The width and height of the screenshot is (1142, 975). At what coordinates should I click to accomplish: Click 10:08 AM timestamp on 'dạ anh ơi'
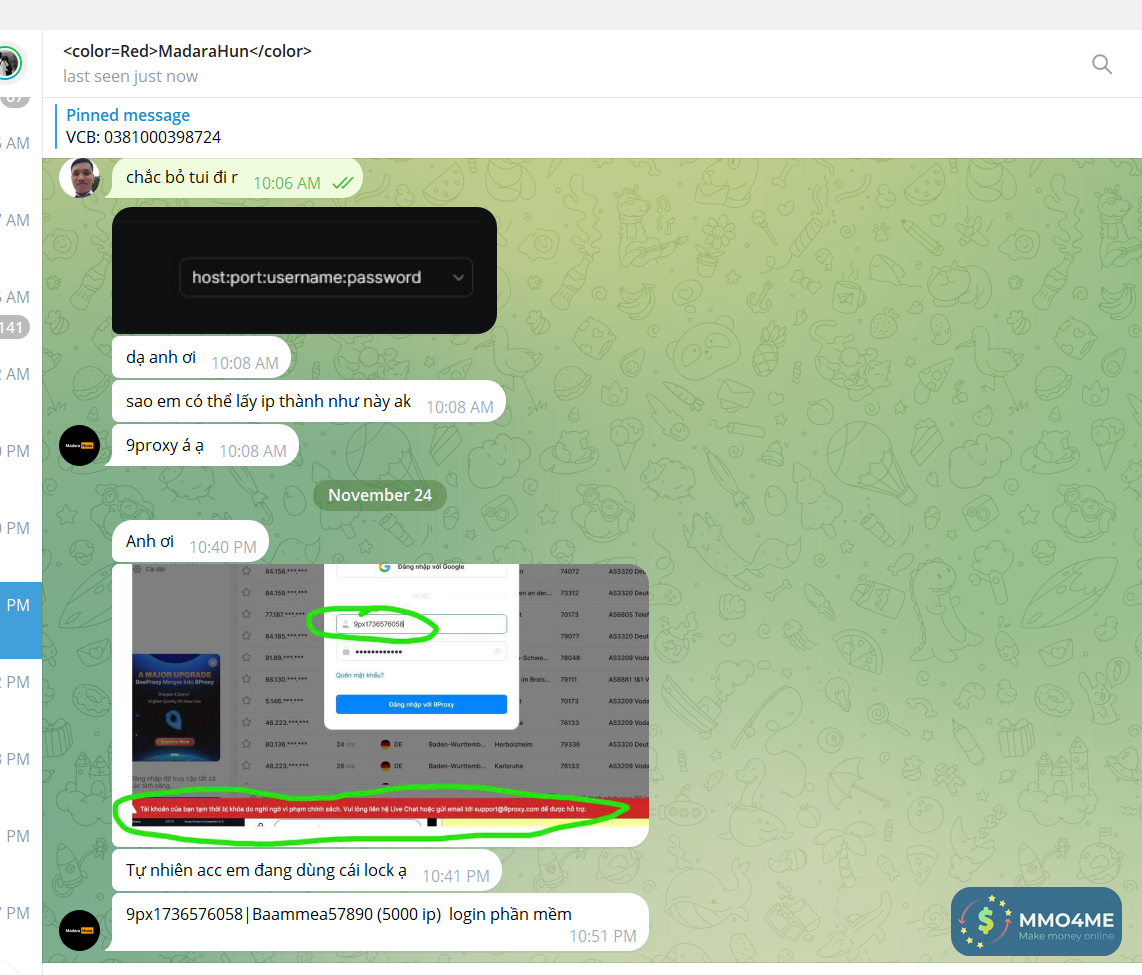tap(245, 363)
